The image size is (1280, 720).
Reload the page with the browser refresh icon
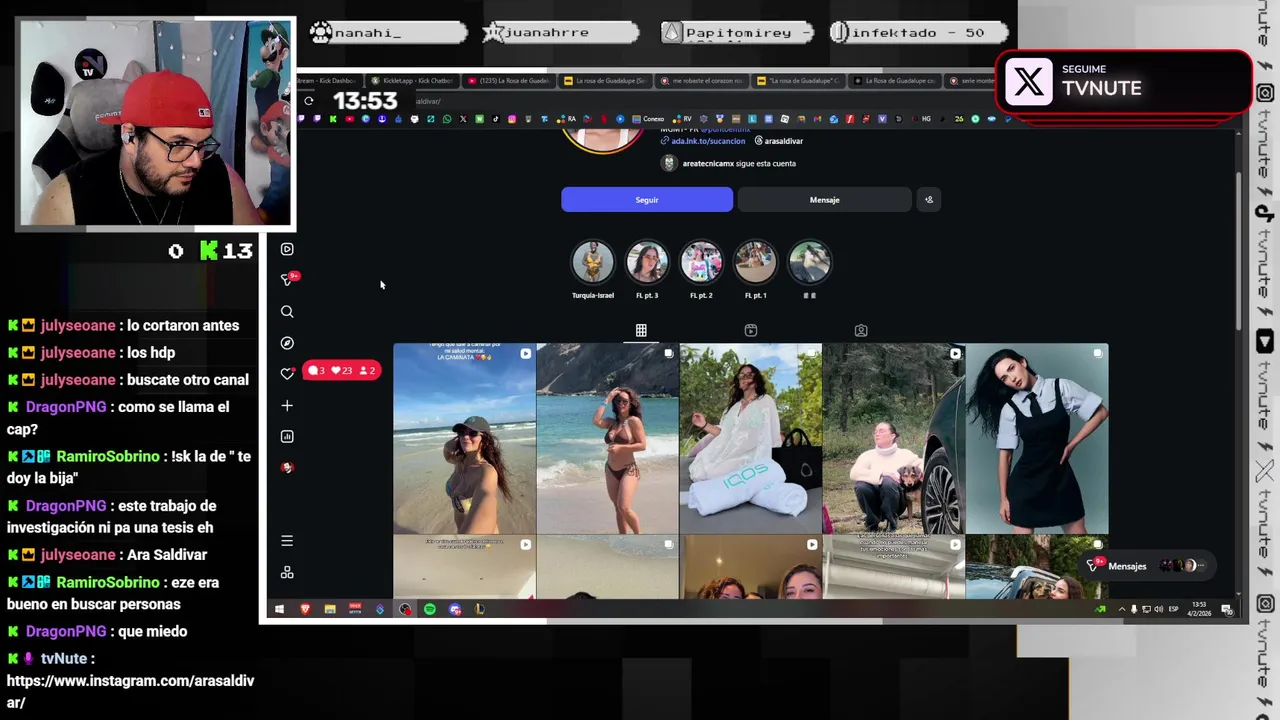[x=309, y=100]
